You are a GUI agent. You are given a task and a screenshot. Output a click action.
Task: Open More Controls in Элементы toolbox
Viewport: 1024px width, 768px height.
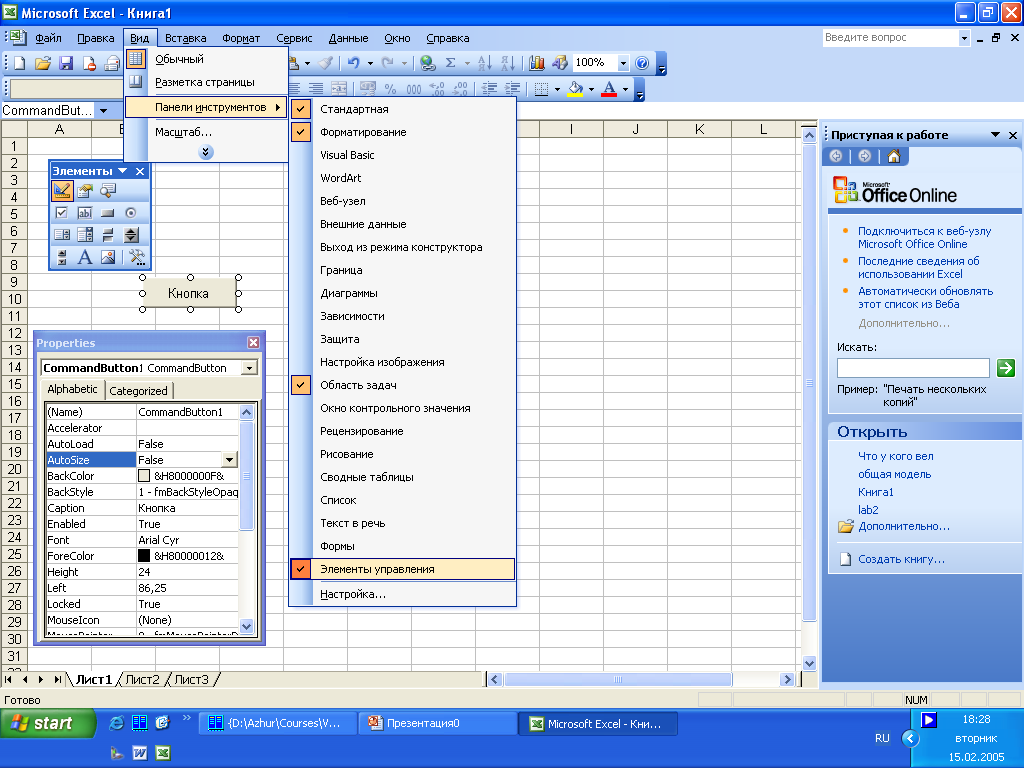coord(136,257)
